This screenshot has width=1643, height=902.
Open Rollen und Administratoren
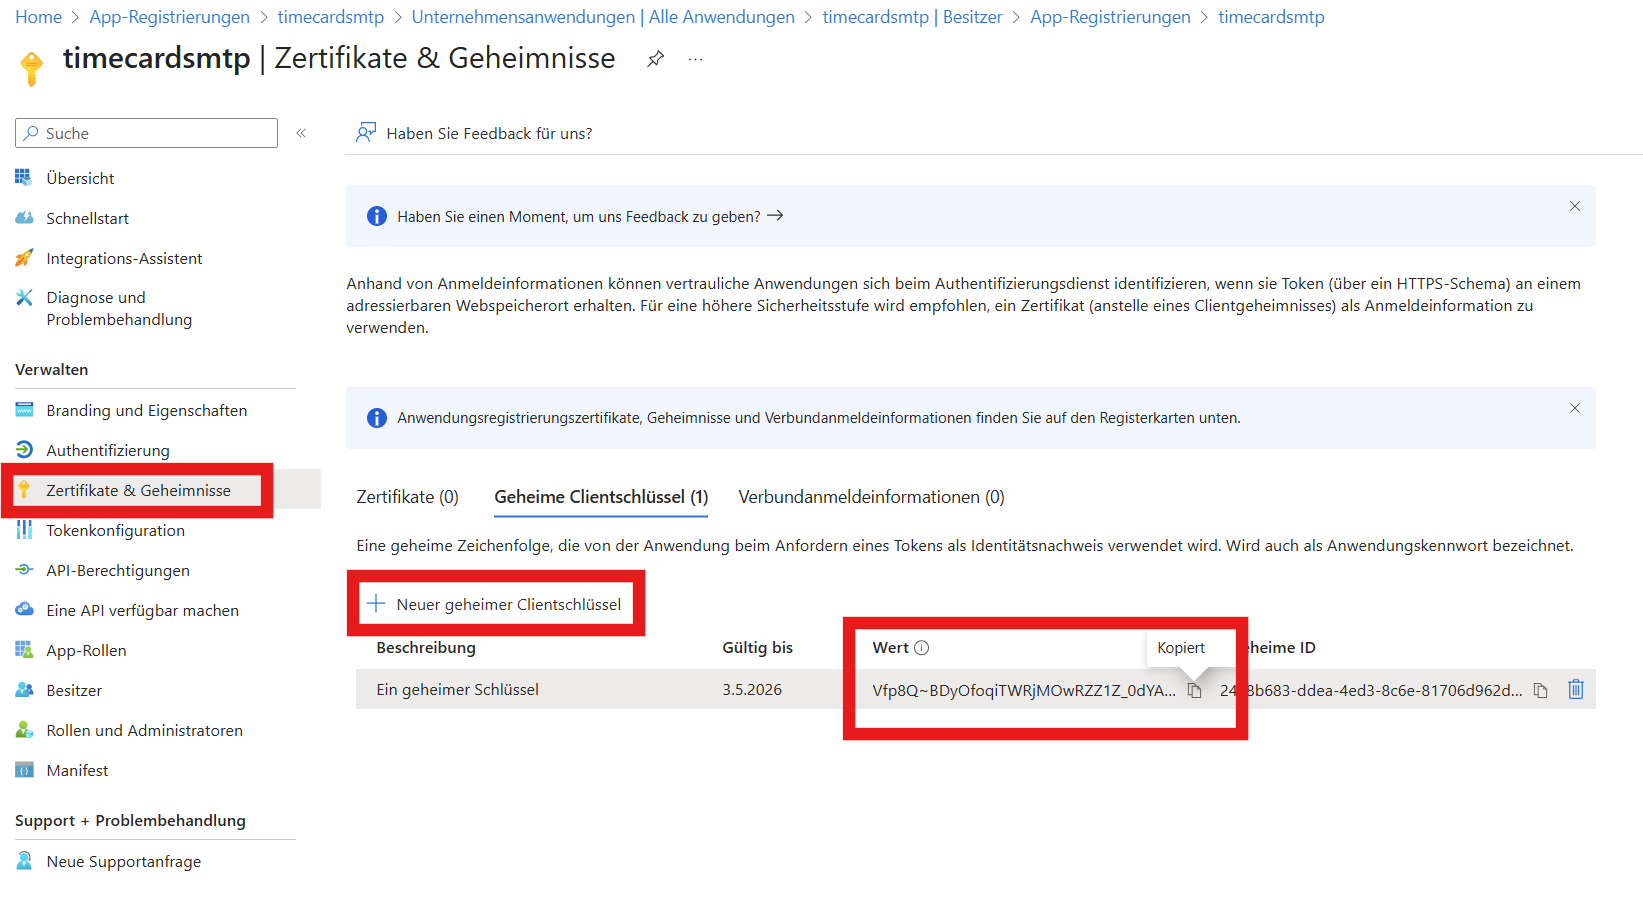click(144, 730)
